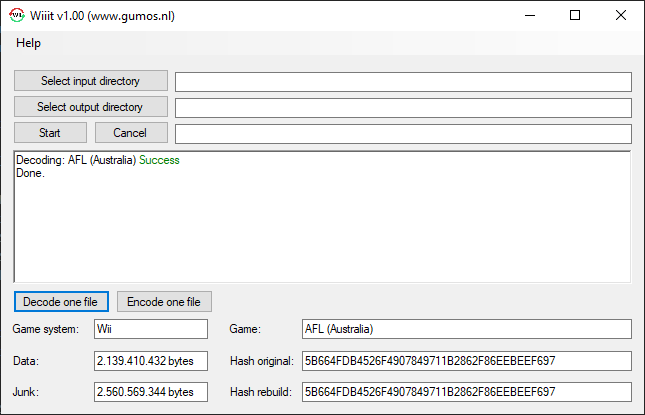
Task: Click the Wiiit app icon in title bar
Action: pos(17,16)
